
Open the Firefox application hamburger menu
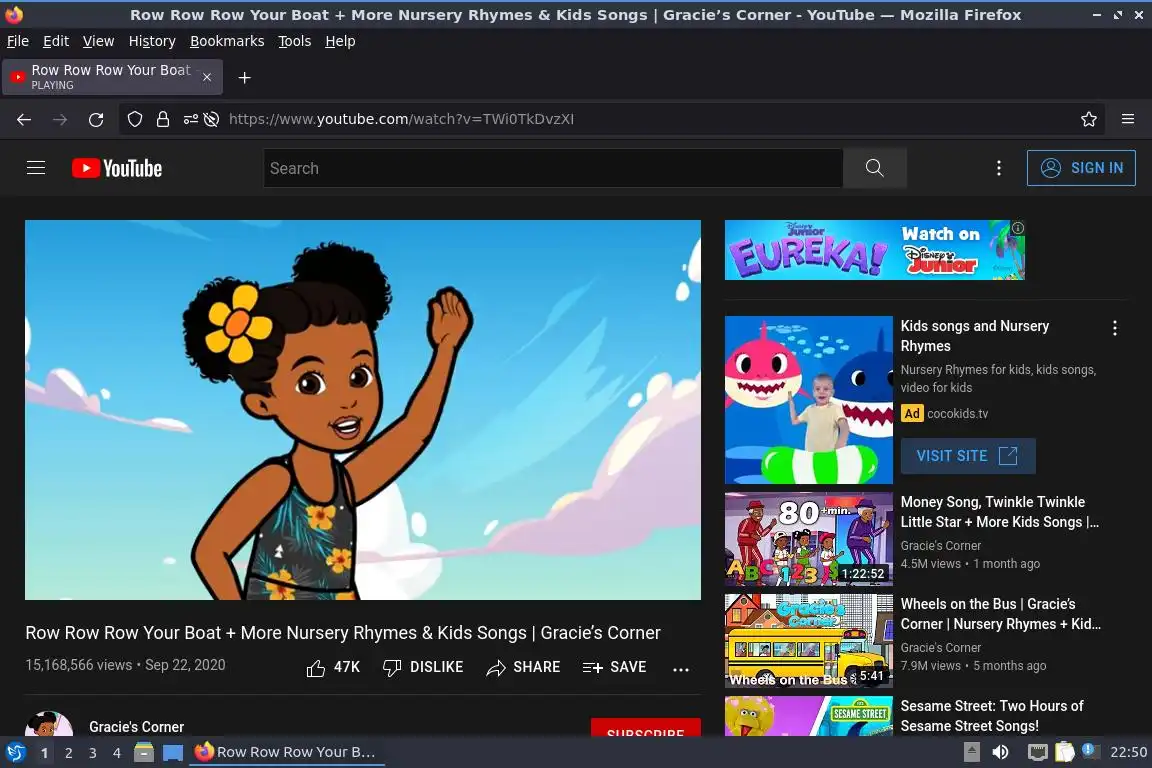[1128, 119]
